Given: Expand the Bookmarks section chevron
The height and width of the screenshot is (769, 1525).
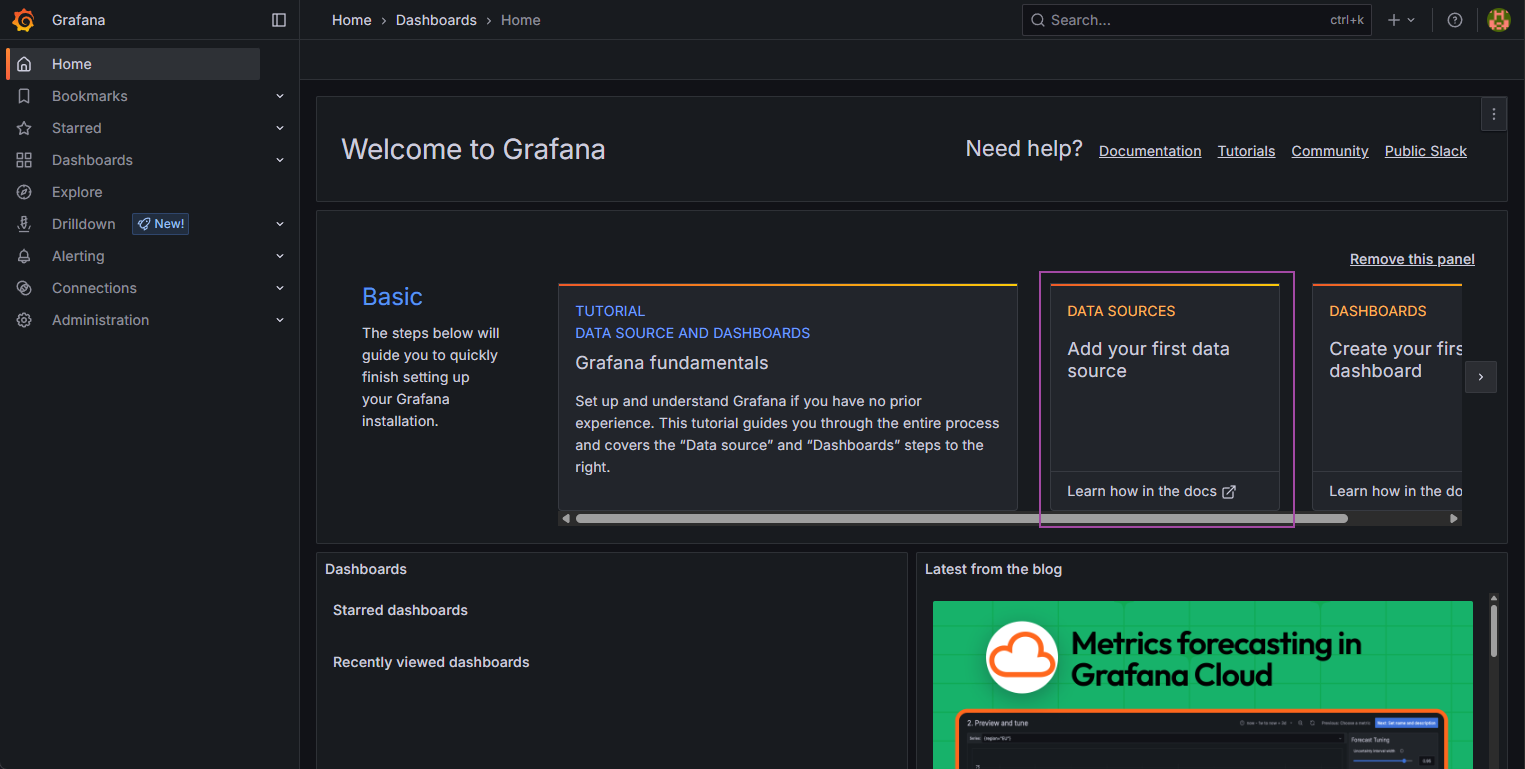Looking at the screenshot, I should pyautogui.click(x=280, y=96).
